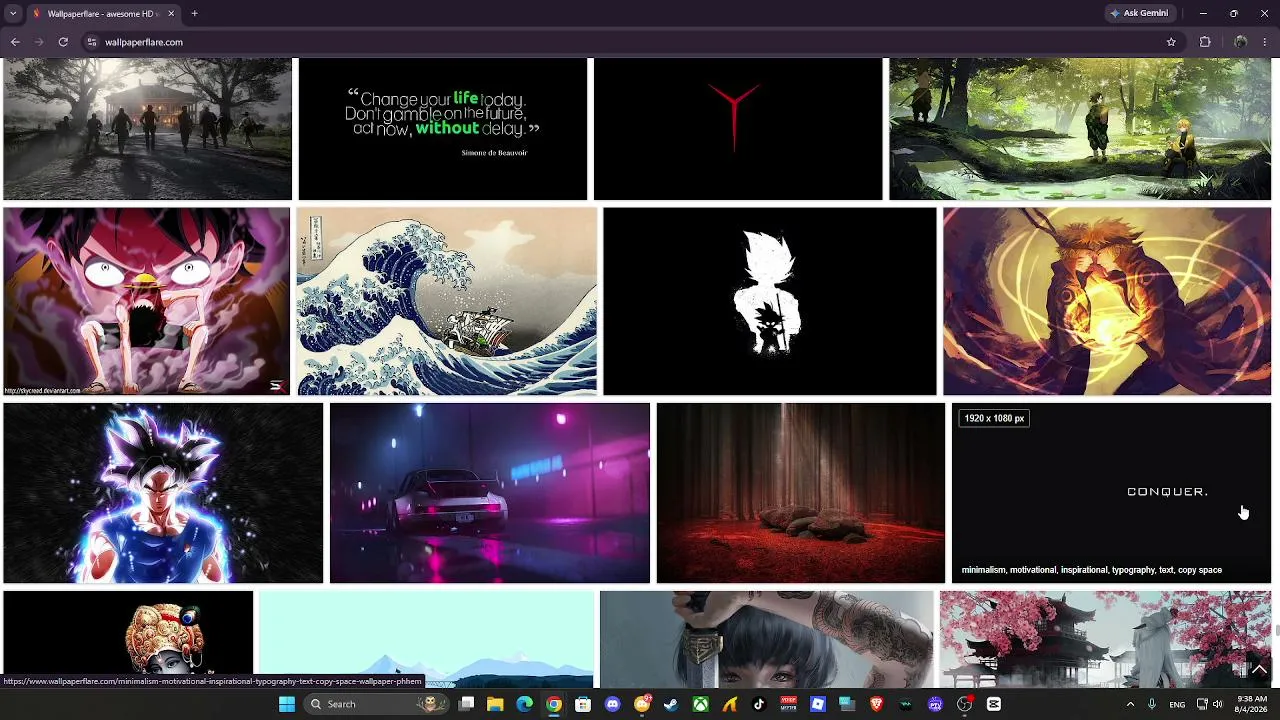
Task: Open Microsoft Store from the taskbar
Action: click(583, 704)
